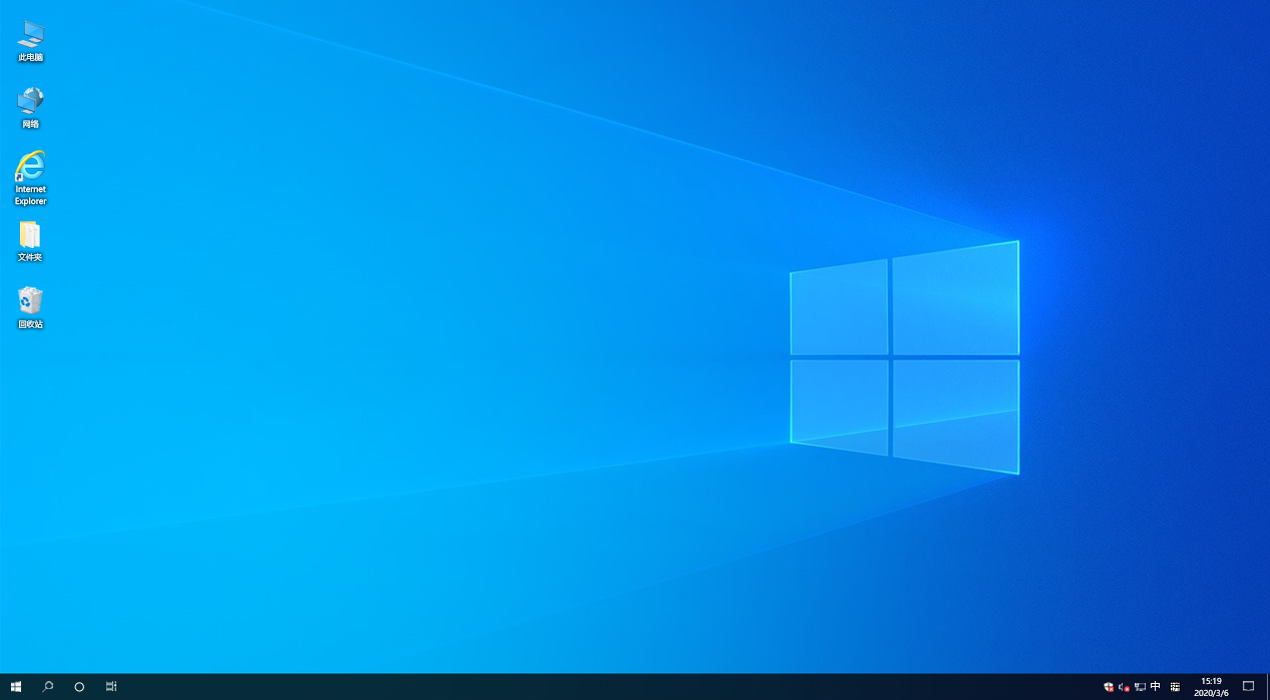Image resolution: width=1270 pixels, height=700 pixels.
Task: Open Cortana circle icon
Action: pos(79,687)
